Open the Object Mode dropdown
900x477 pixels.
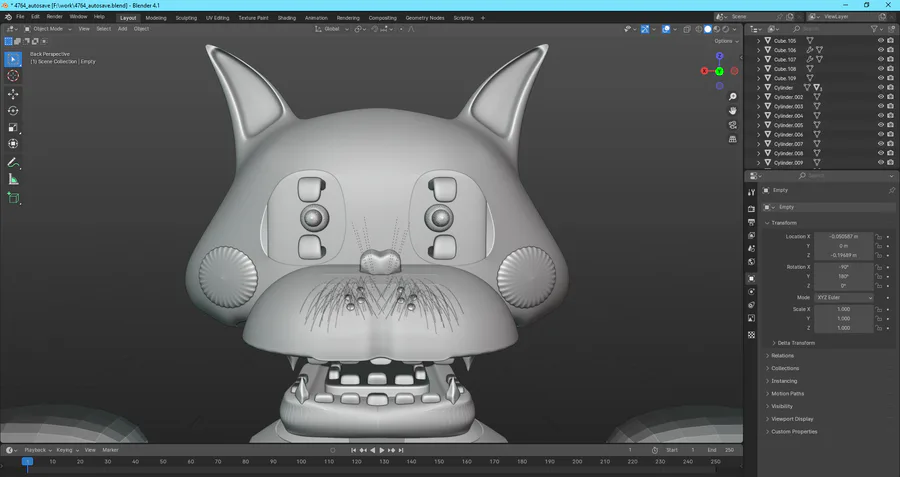(x=48, y=29)
